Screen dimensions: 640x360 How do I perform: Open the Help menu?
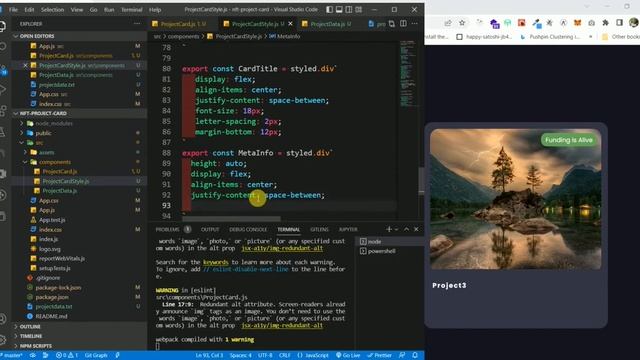pyautogui.click(x=155, y=9)
